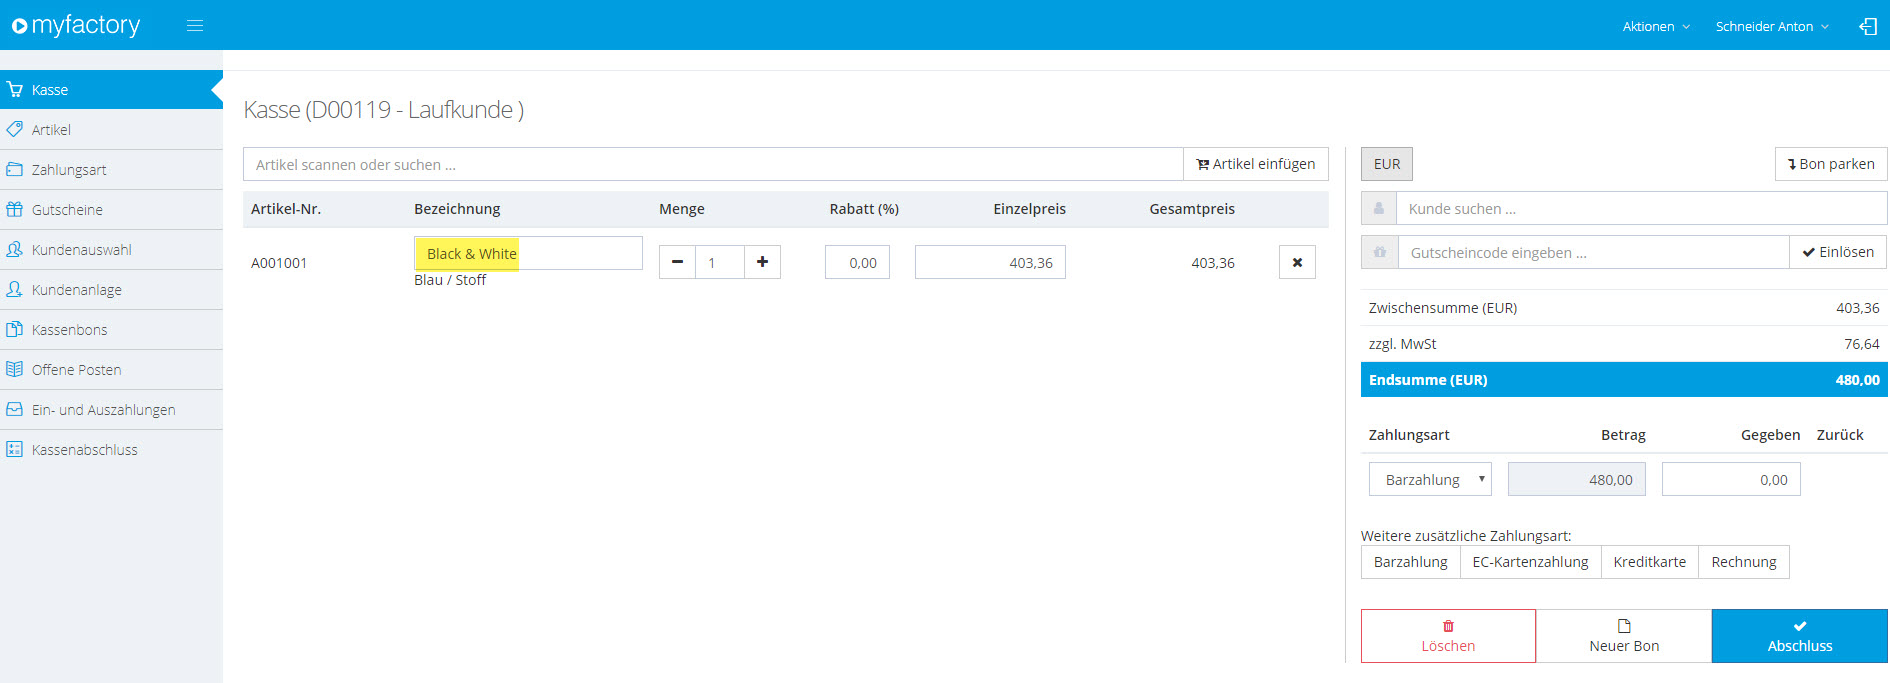Increase quantity with the plus button
This screenshot has height=683, width=1890.
click(x=762, y=262)
